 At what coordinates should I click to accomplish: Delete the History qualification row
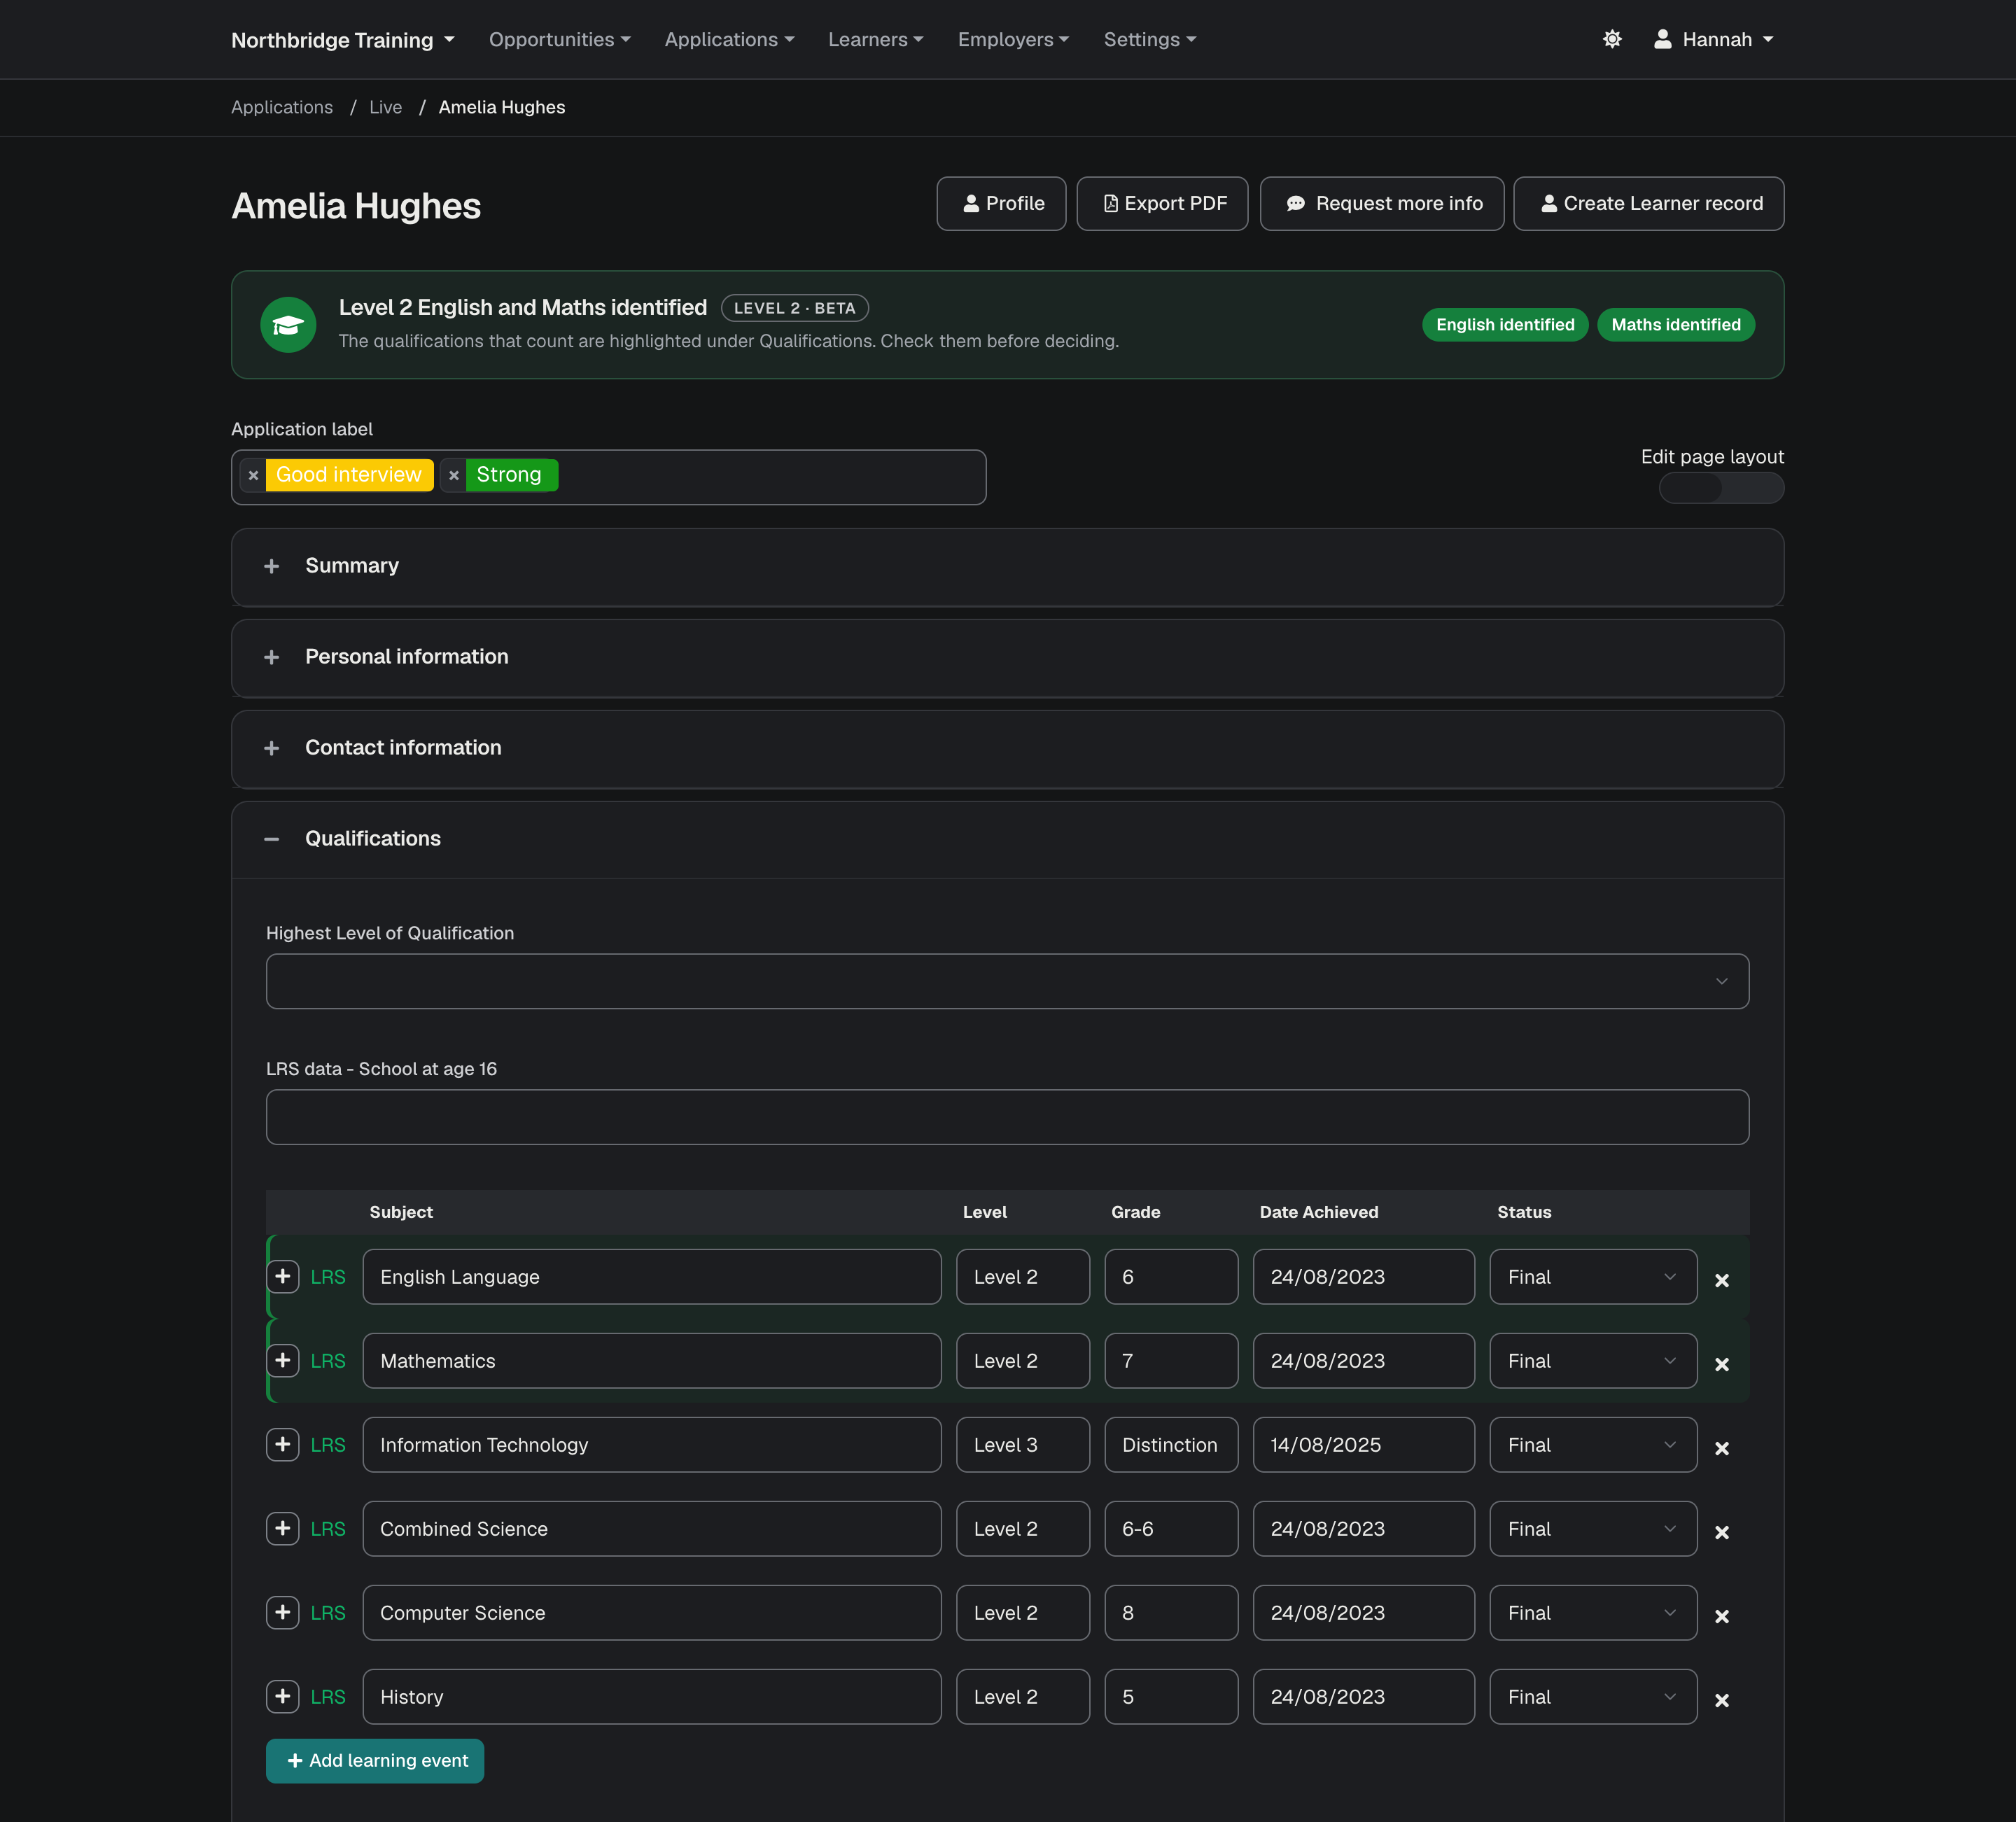(x=1722, y=1700)
